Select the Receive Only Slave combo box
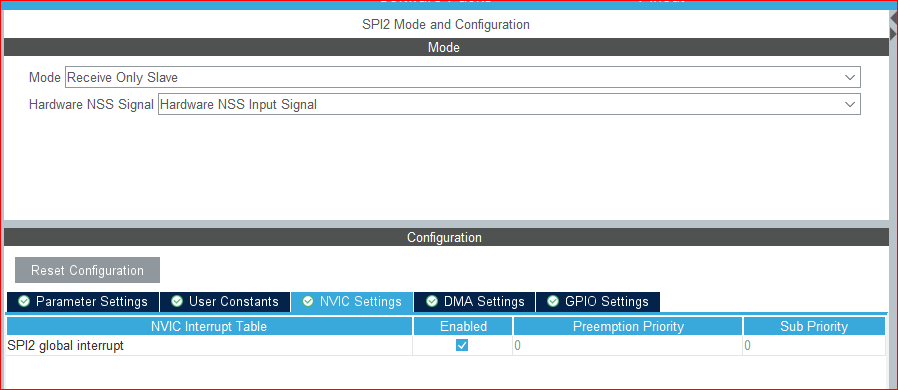898x390 pixels. (463, 77)
